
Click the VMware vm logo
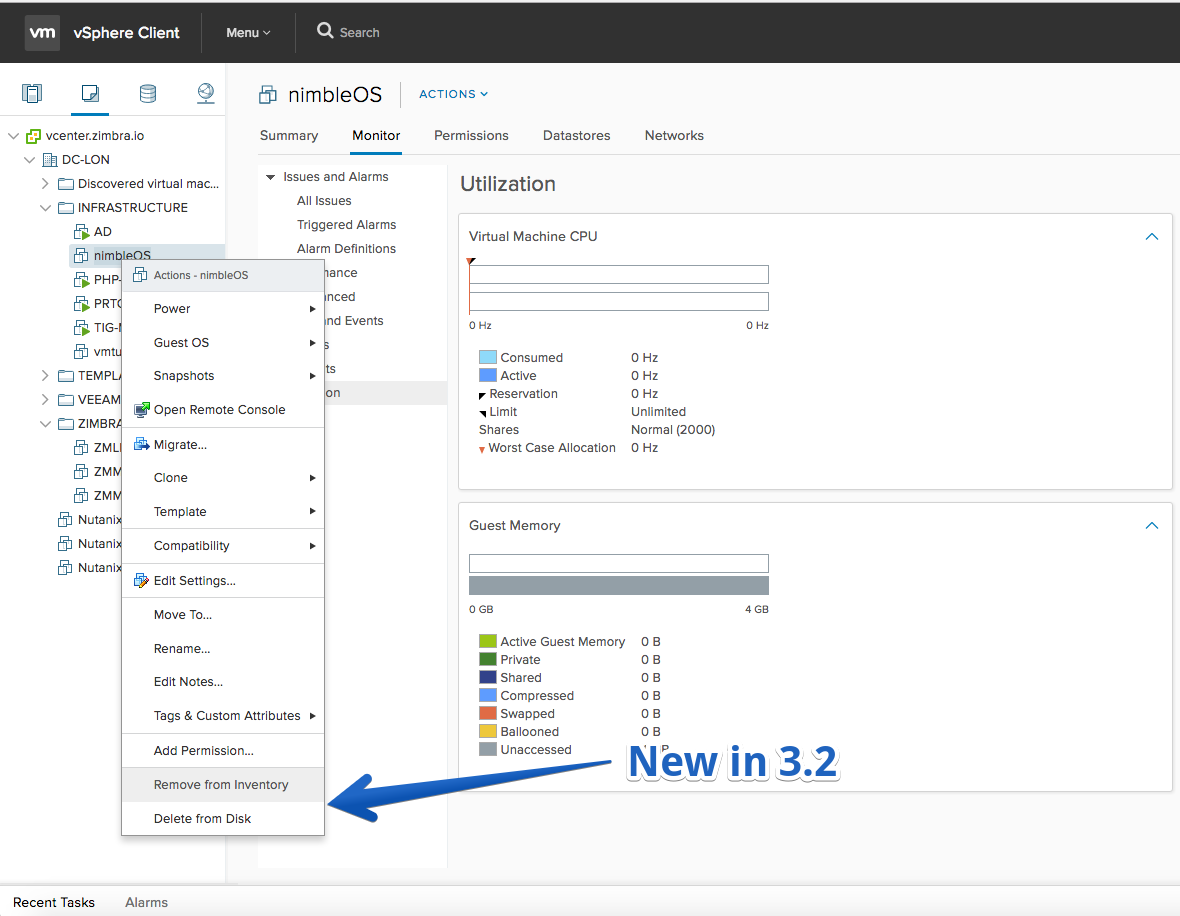pos(42,32)
